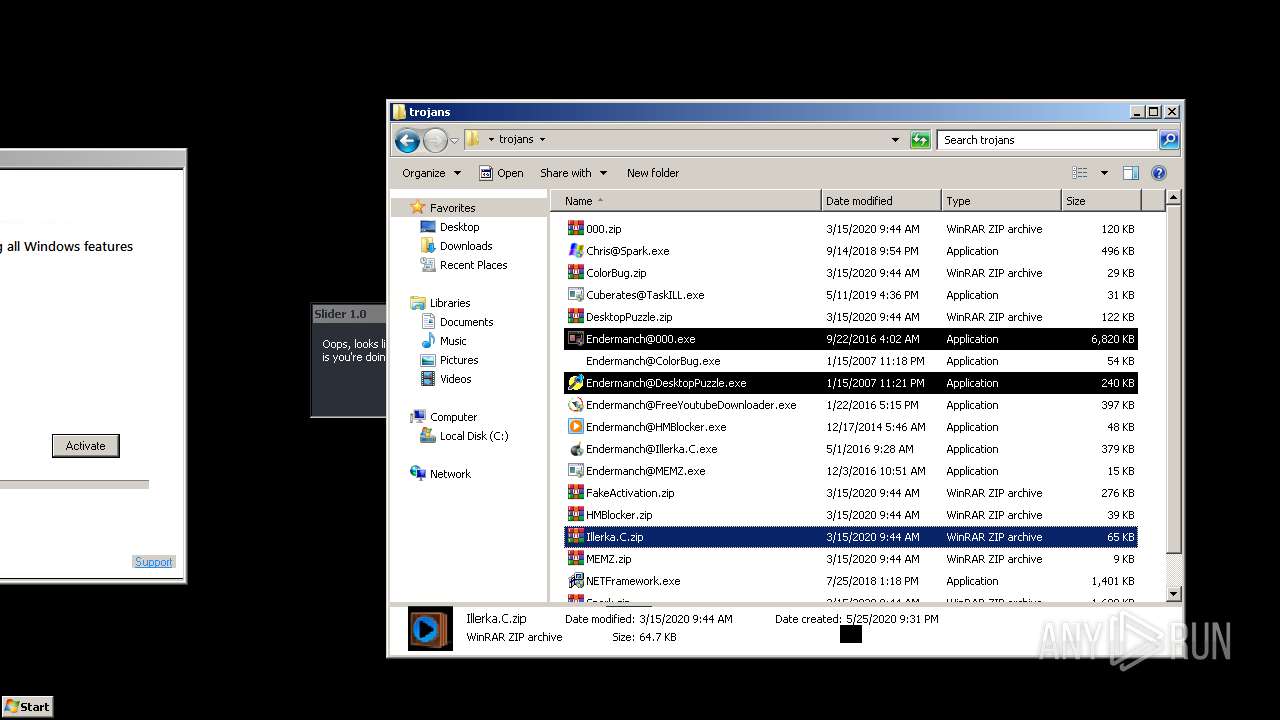Click the Search trojans field
The image size is (1280, 720).
pos(1047,140)
